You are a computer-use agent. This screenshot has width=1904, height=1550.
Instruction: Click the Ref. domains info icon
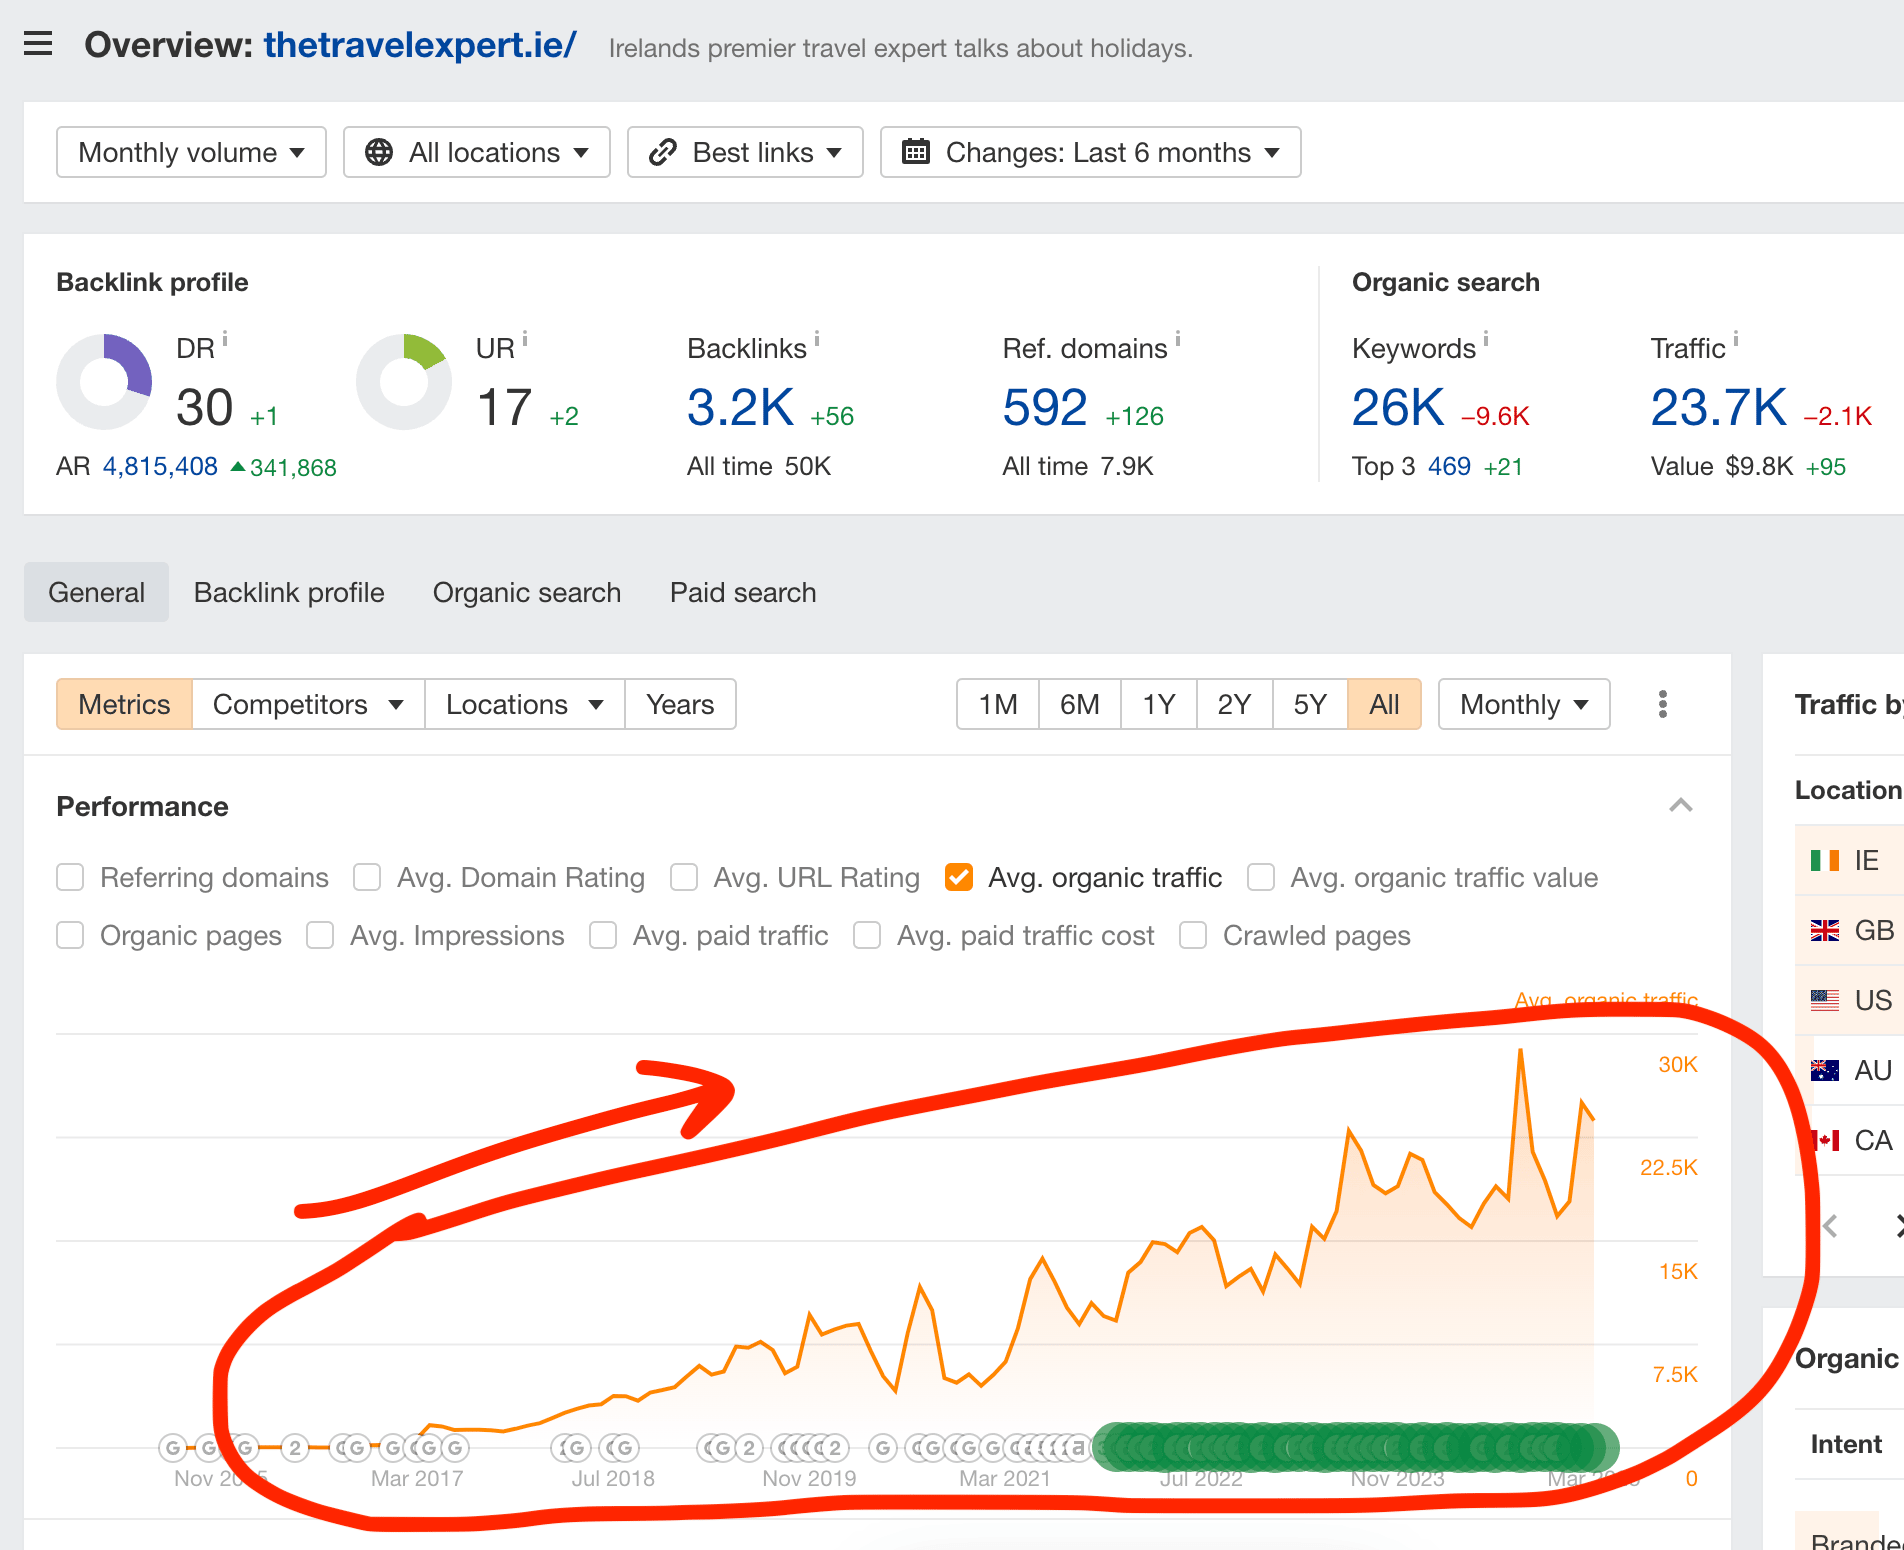click(1178, 339)
